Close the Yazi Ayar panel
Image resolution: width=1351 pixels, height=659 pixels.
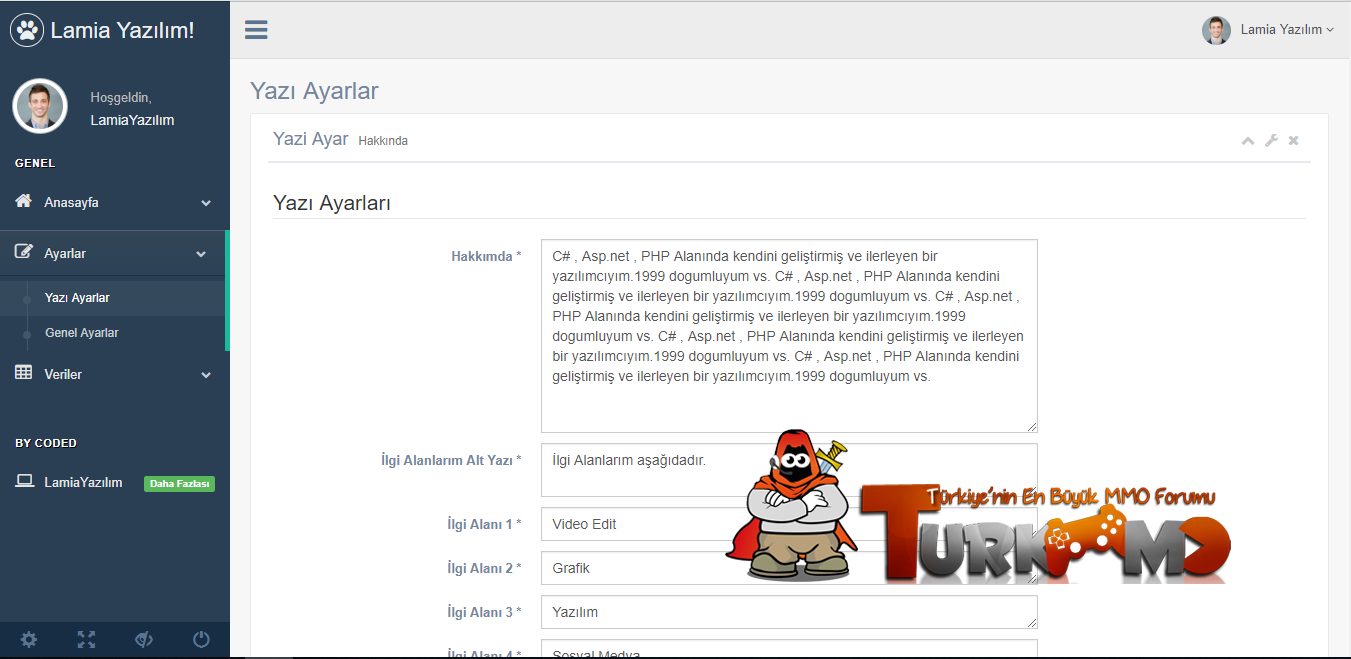tap(1293, 140)
